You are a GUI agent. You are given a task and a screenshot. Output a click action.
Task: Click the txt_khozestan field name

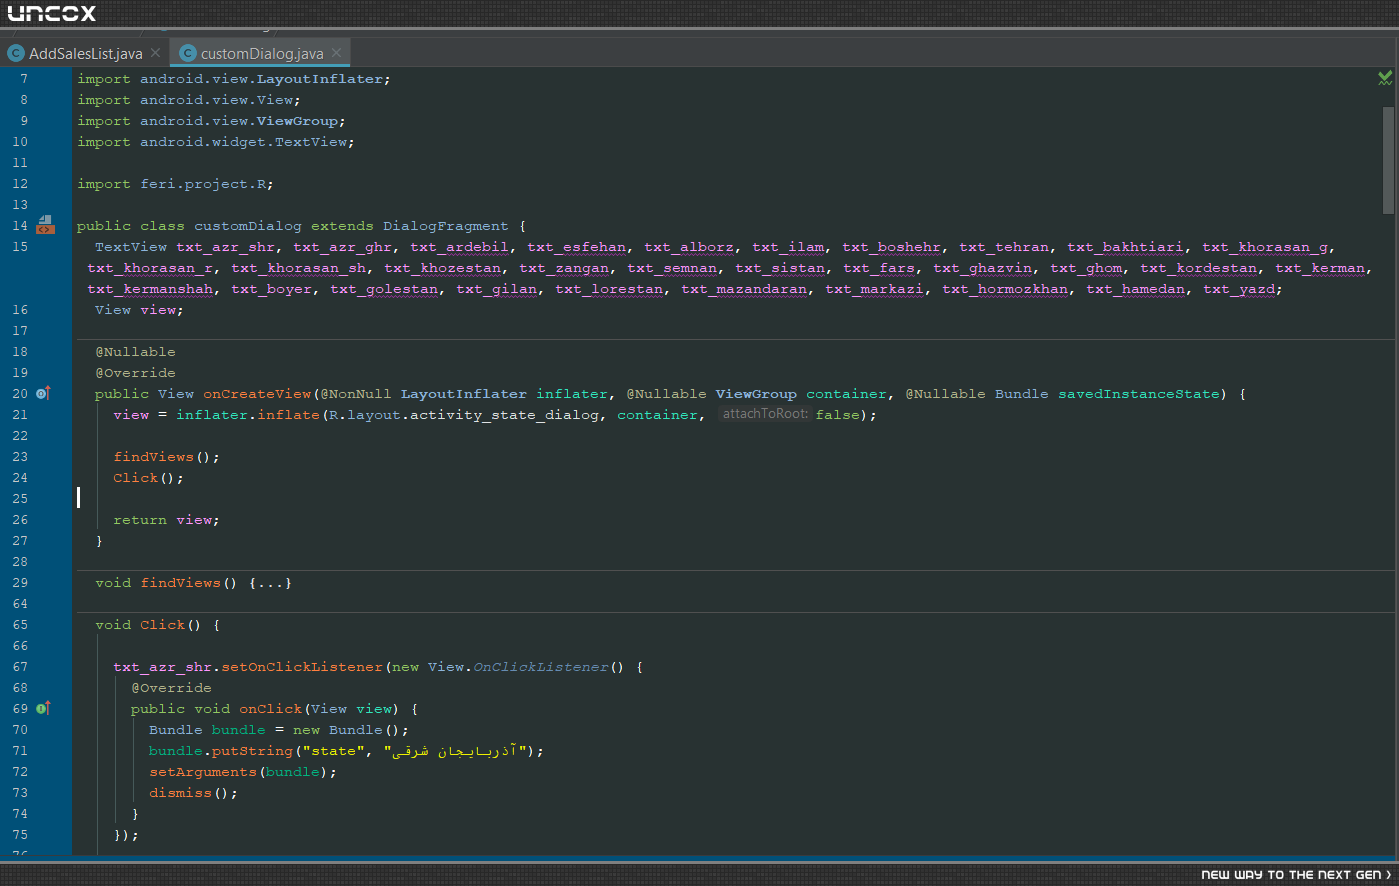[x=443, y=268]
